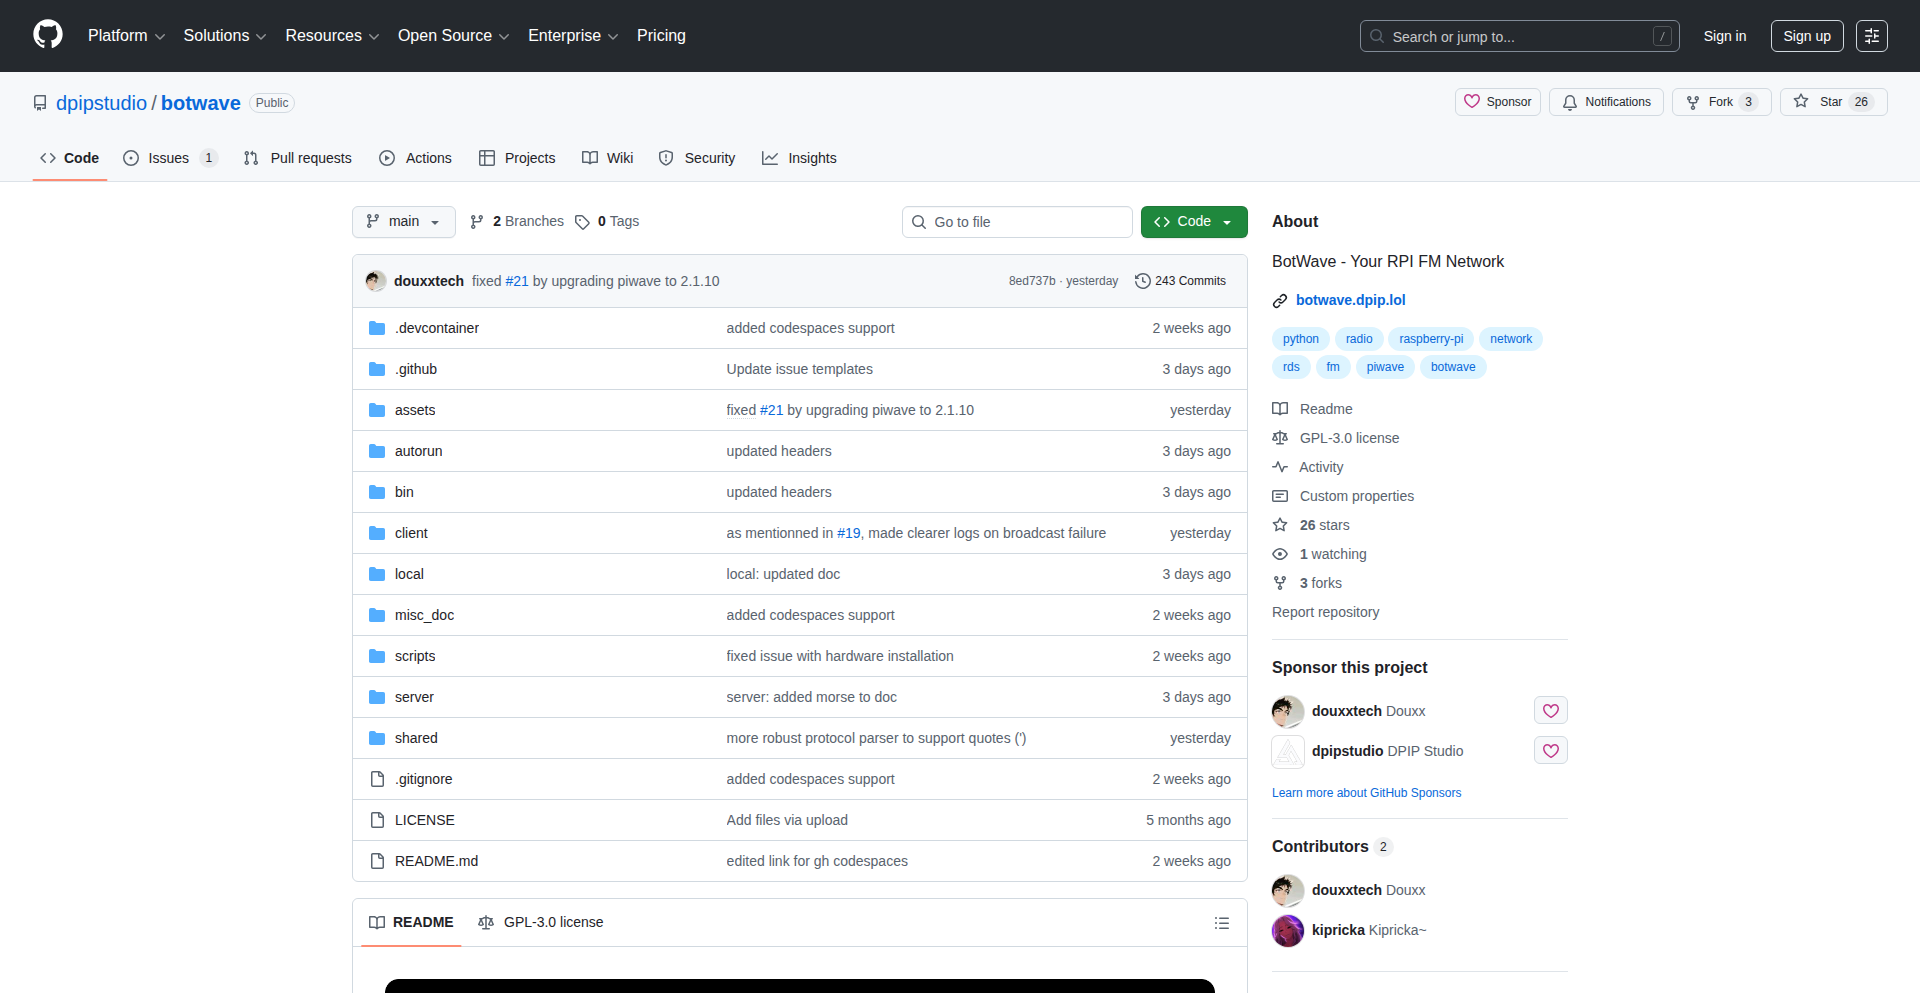Open the main branch selector dropdown

click(x=404, y=222)
